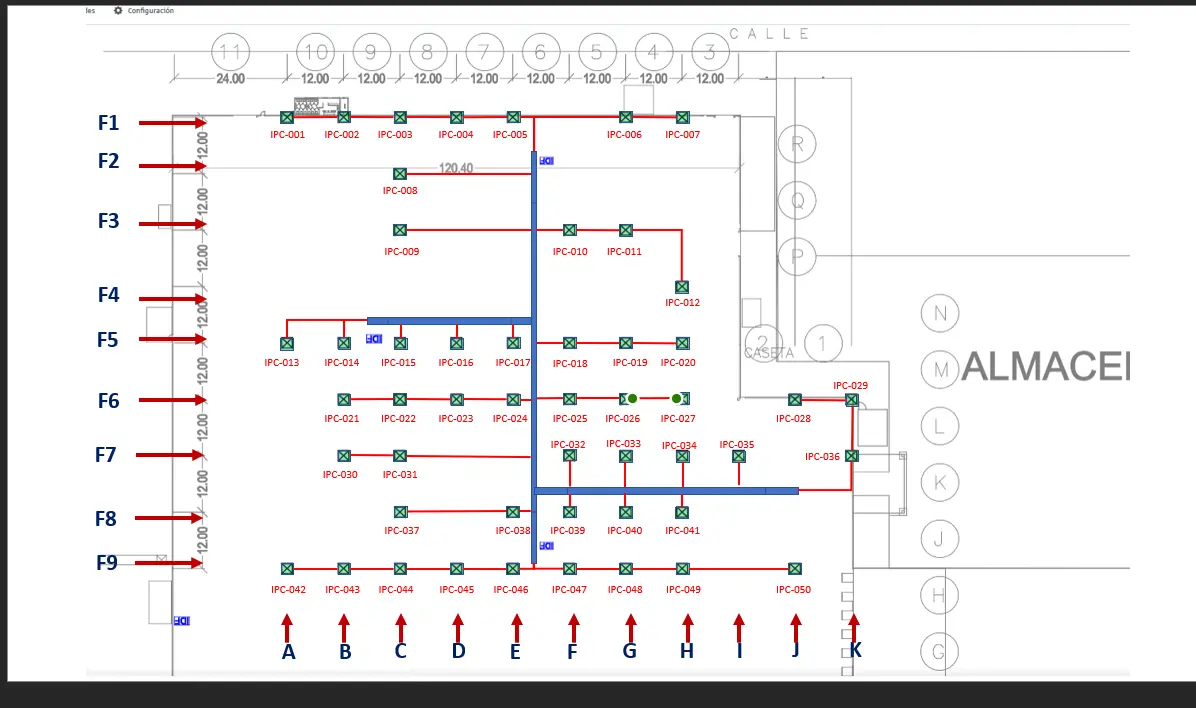Click the 'IPC-029' label text
This screenshot has height=708, width=1196.
click(850, 385)
